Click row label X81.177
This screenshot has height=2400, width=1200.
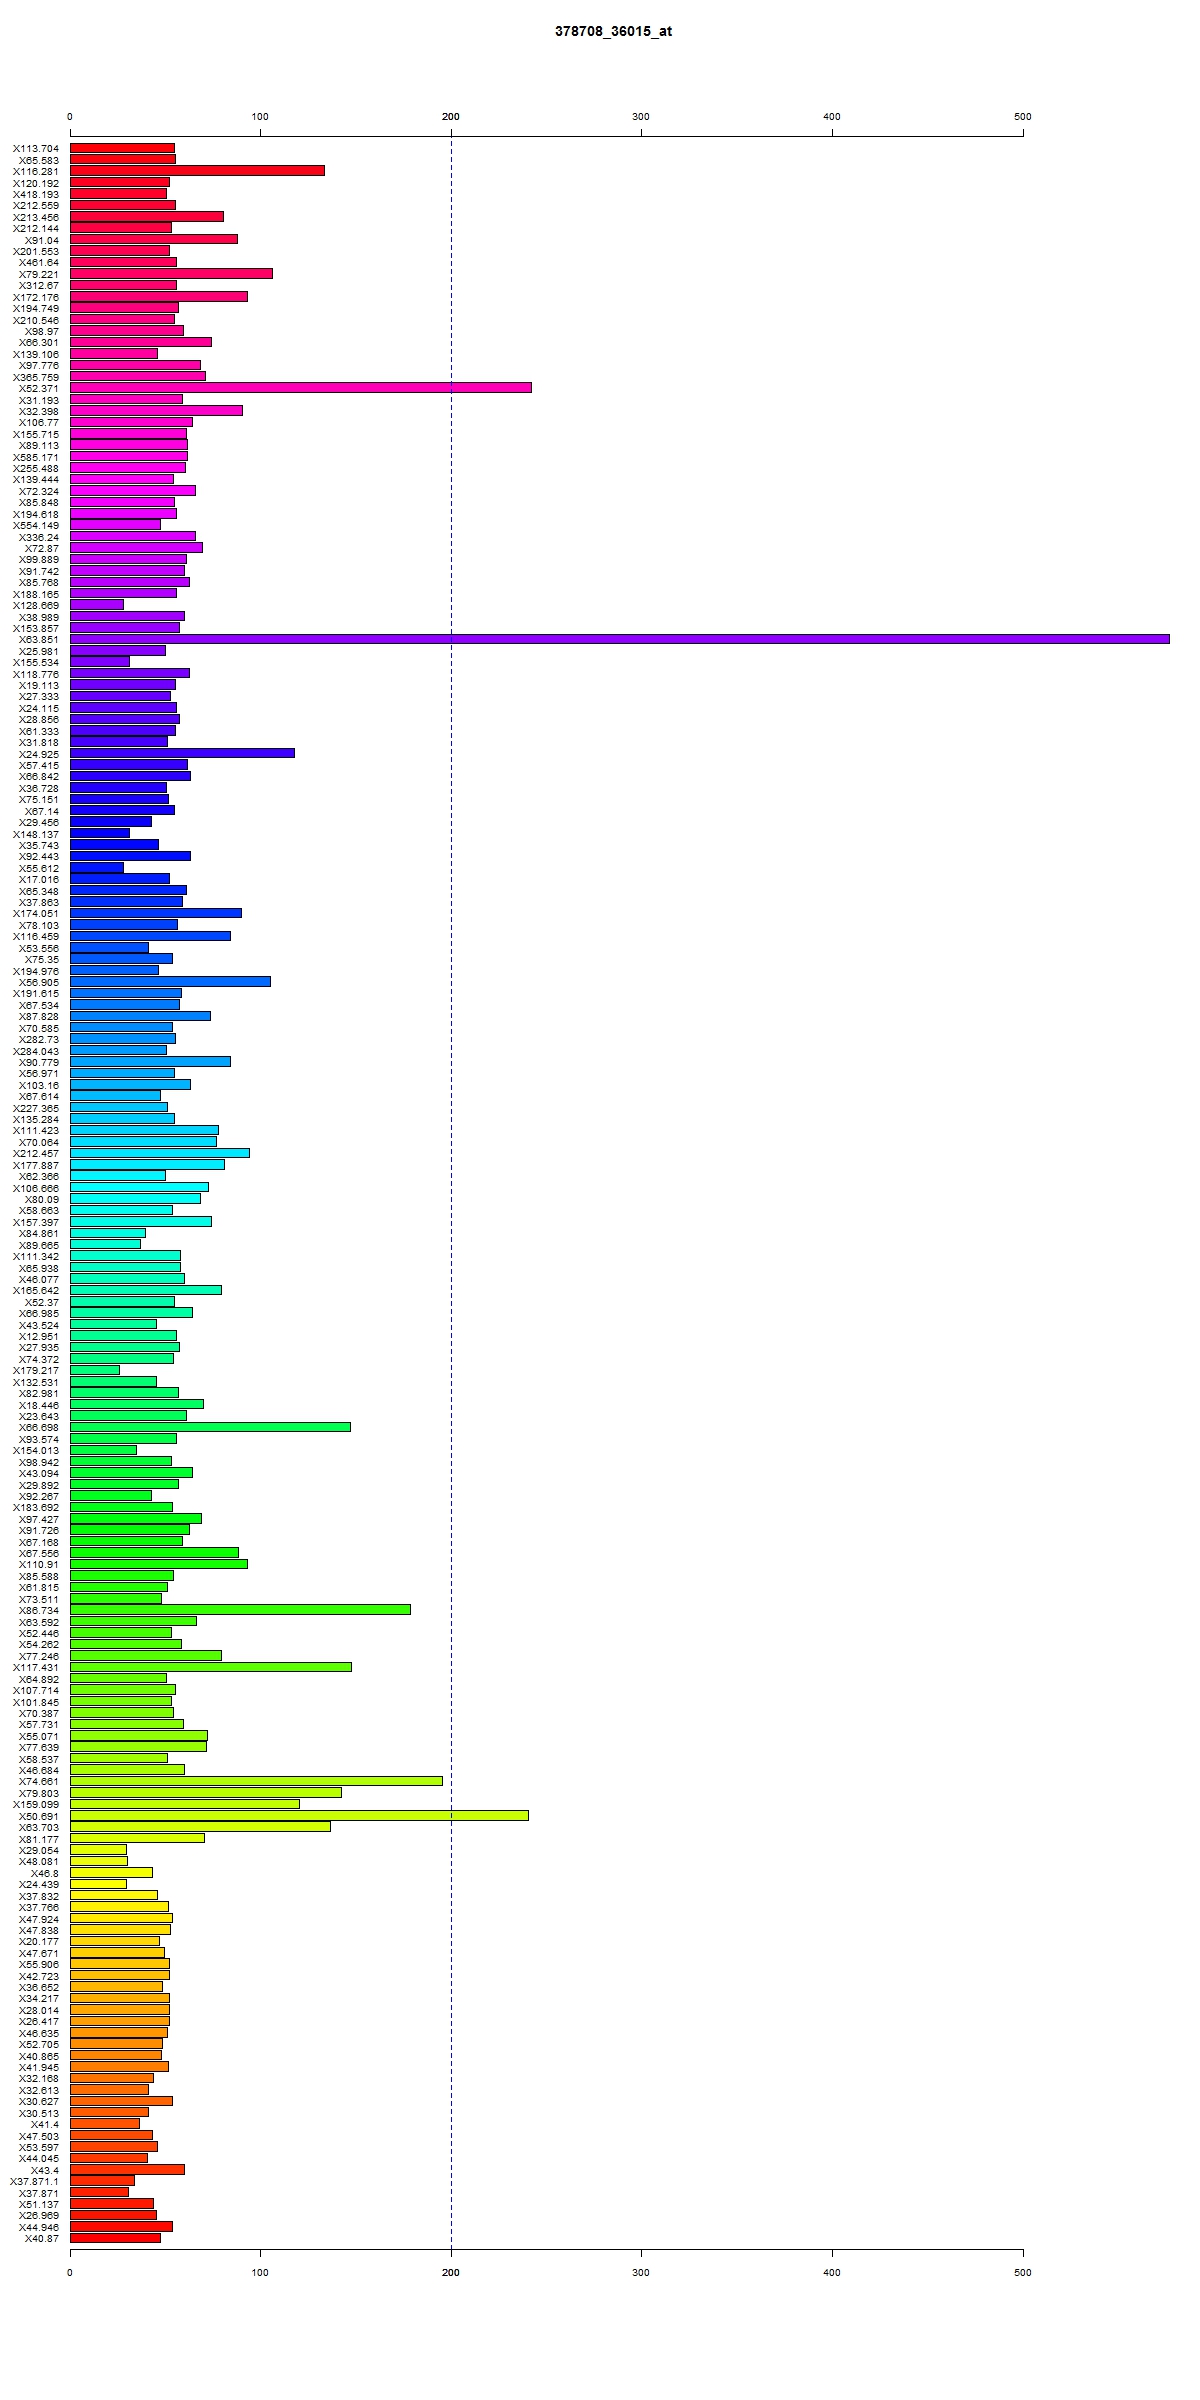click(39, 1839)
